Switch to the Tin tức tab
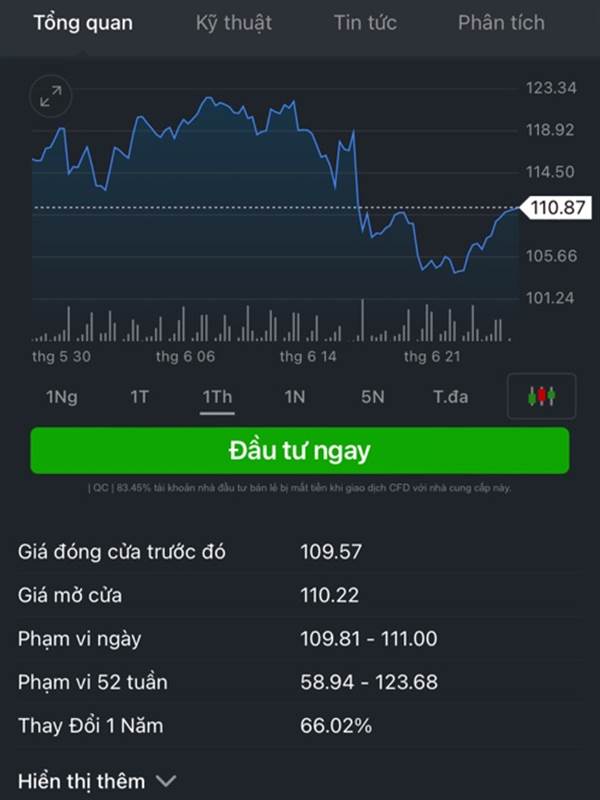Screen dimensions: 600x800 coord(365,23)
